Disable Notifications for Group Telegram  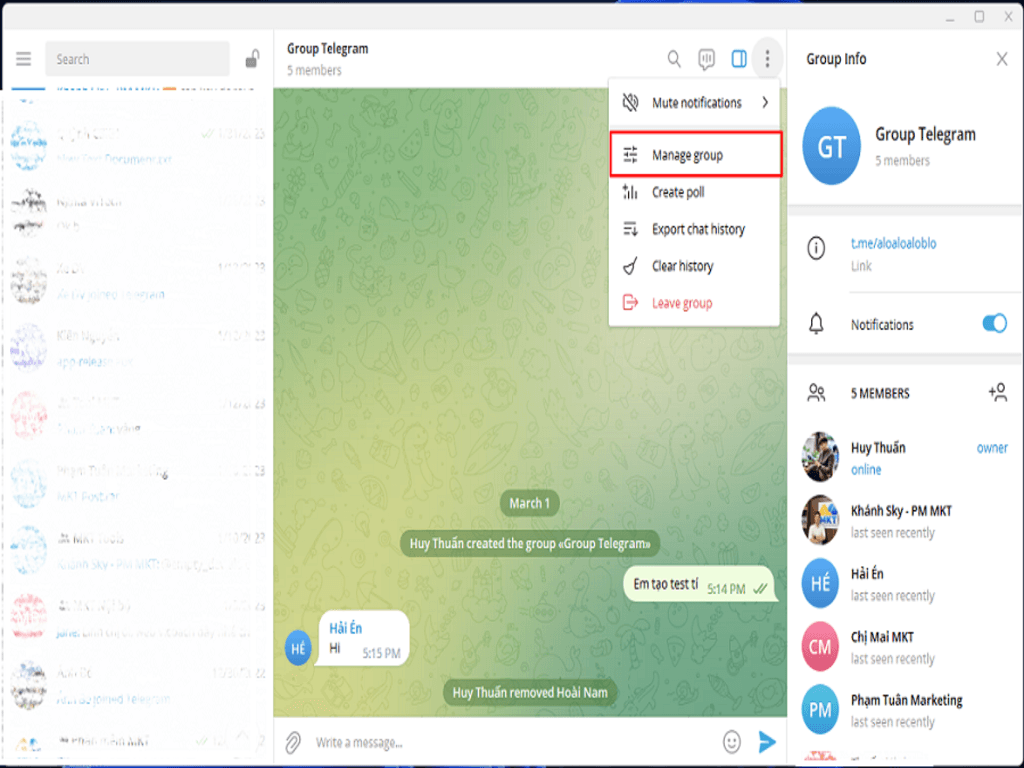(993, 324)
